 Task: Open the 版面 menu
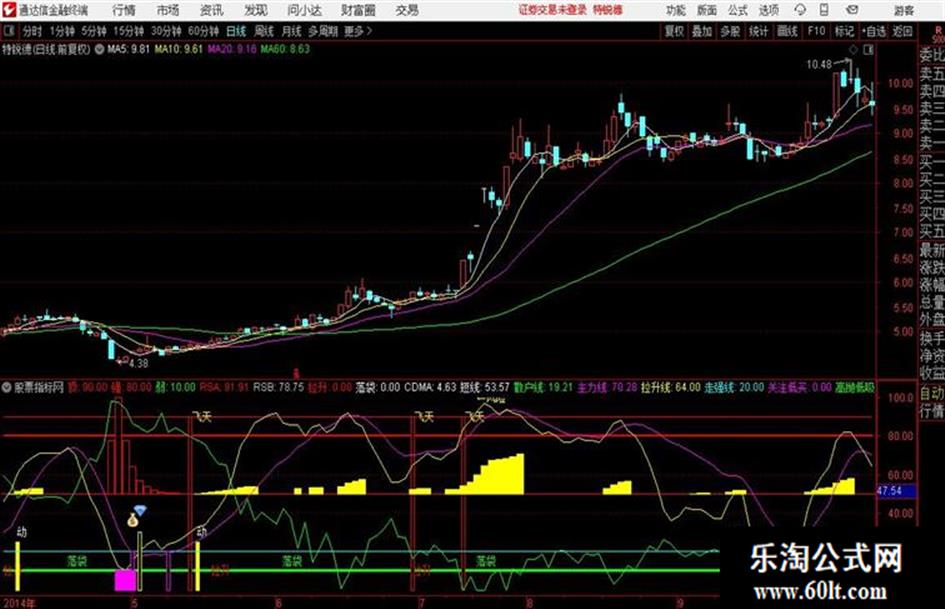706,10
